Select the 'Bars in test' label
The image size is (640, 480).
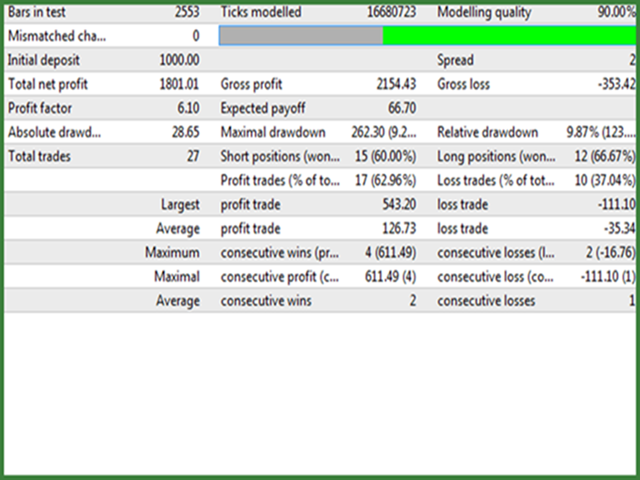[x=36, y=12]
